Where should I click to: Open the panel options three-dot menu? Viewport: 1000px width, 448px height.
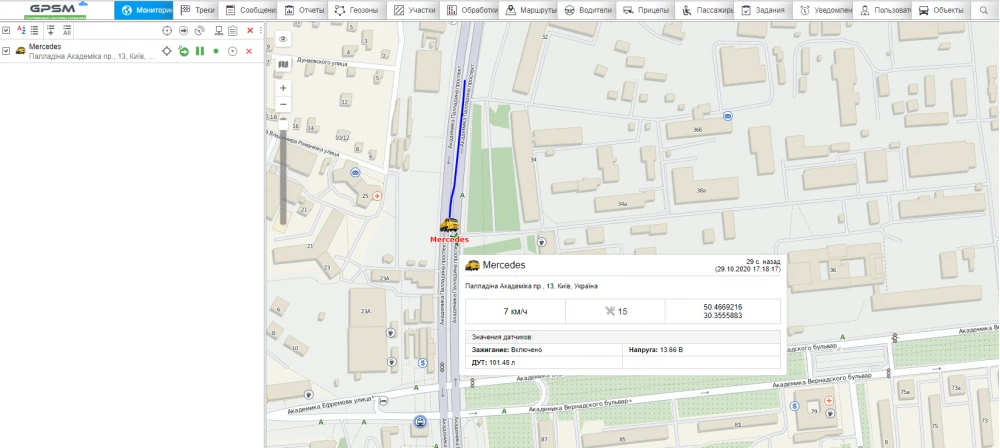(x=260, y=30)
